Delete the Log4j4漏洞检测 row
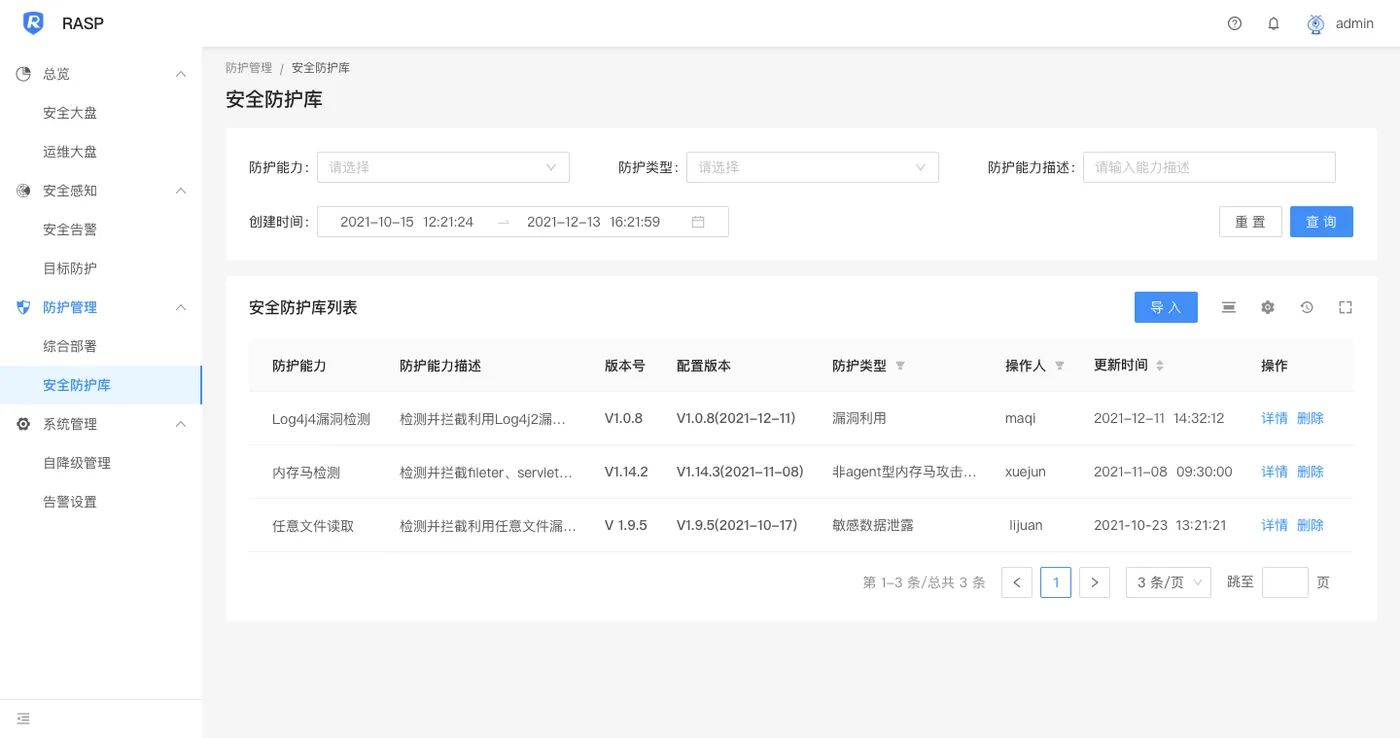Image resolution: width=1400 pixels, height=738 pixels. 1310,418
